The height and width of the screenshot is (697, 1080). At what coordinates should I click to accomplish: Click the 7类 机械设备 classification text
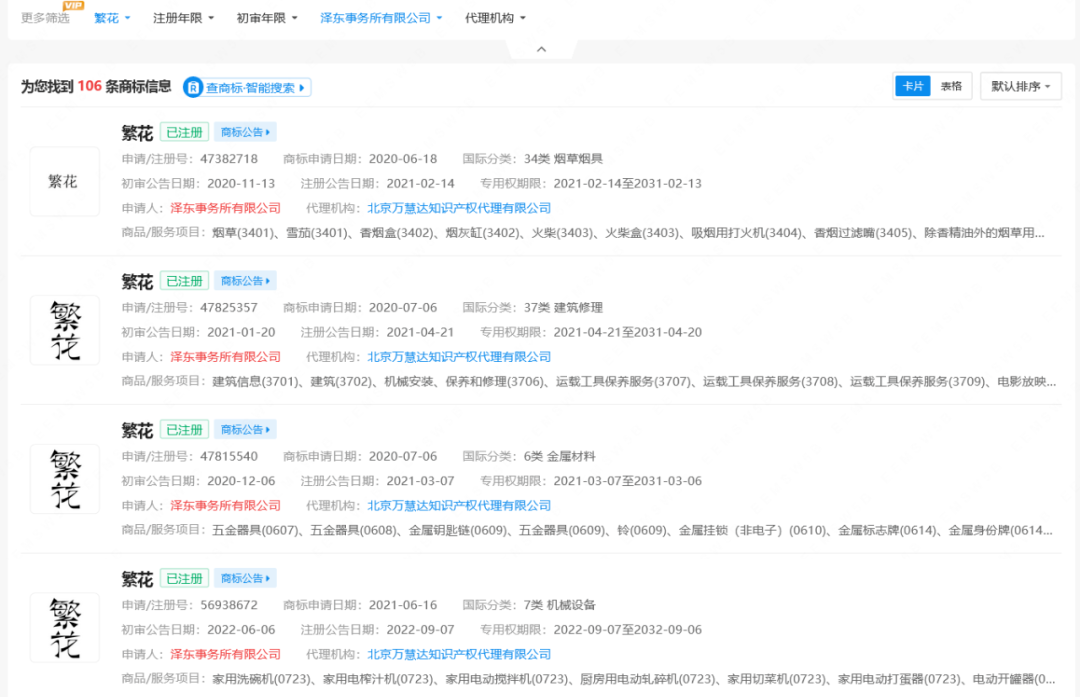(559, 605)
